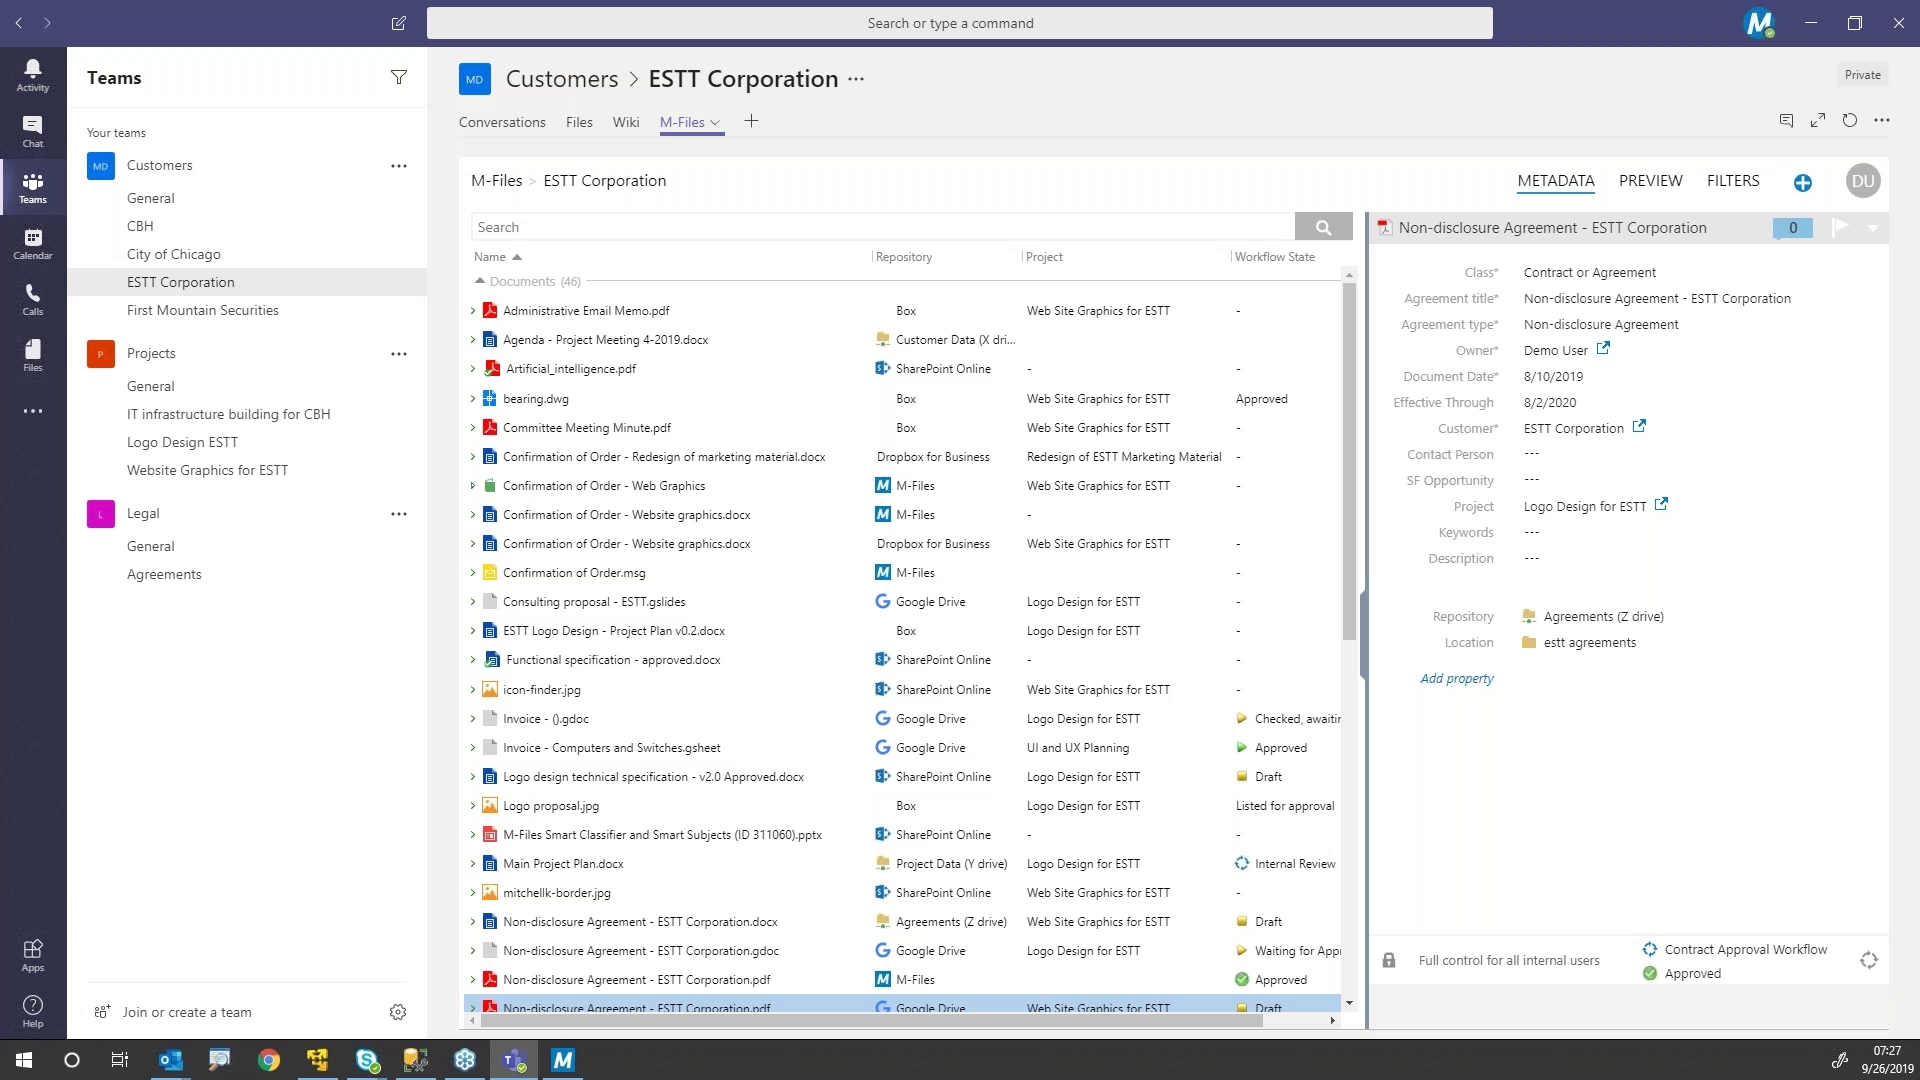The width and height of the screenshot is (1920, 1080).
Task: Click Join or create a team
Action: coord(186,1012)
